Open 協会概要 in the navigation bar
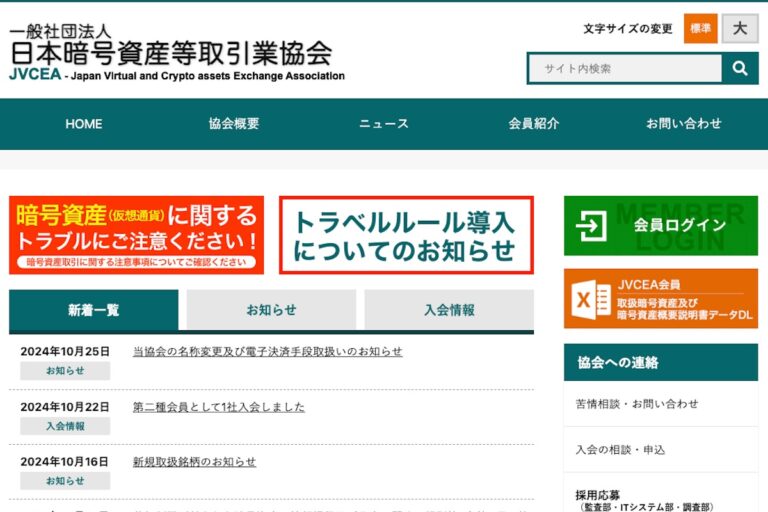Viewport: 768px width, 512px height. tap(234, 124)
